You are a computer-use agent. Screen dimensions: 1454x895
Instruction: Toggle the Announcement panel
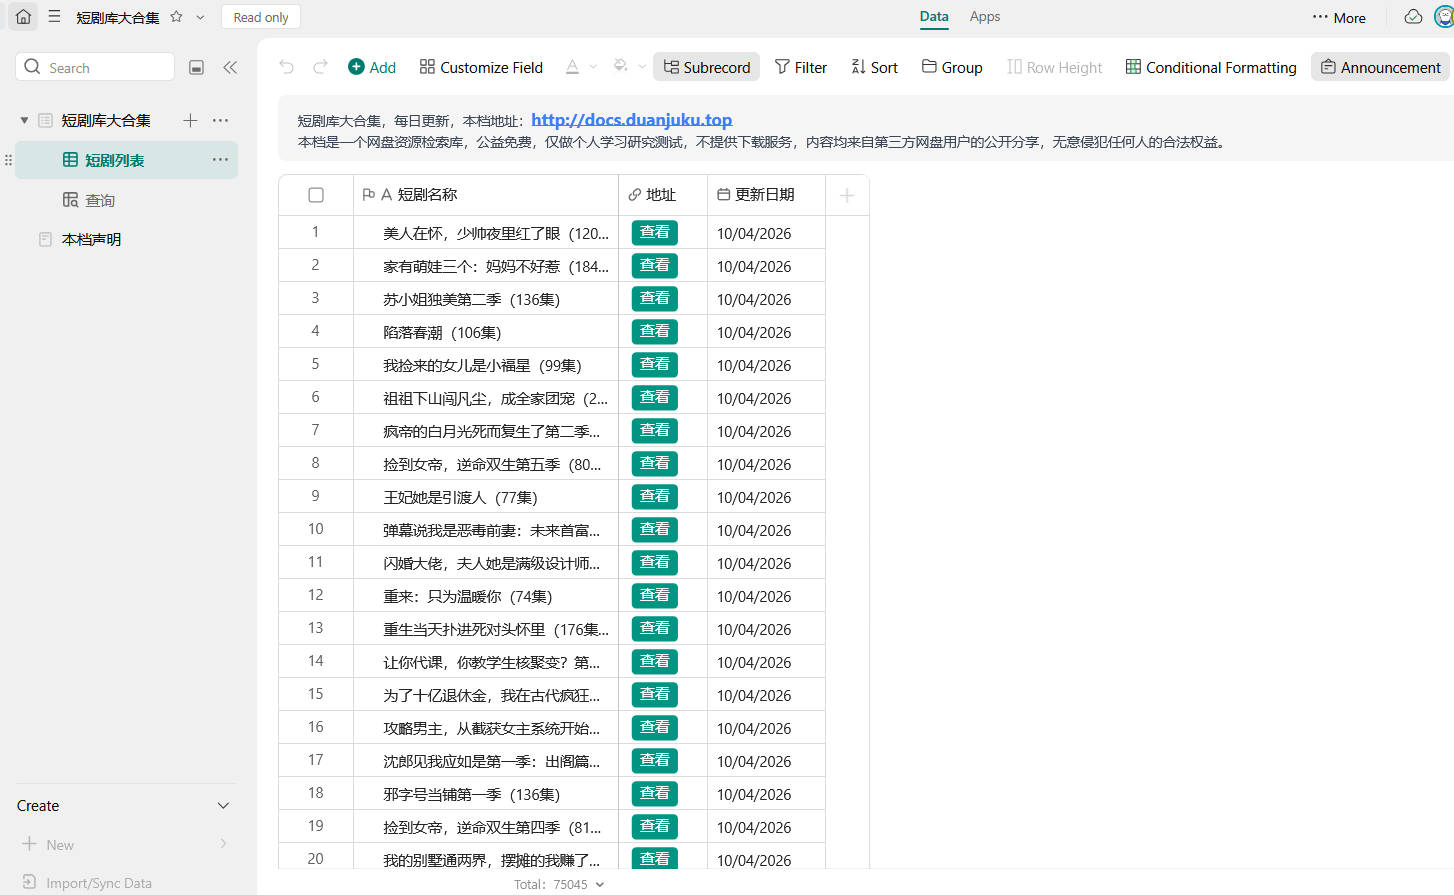[1381, 67]
